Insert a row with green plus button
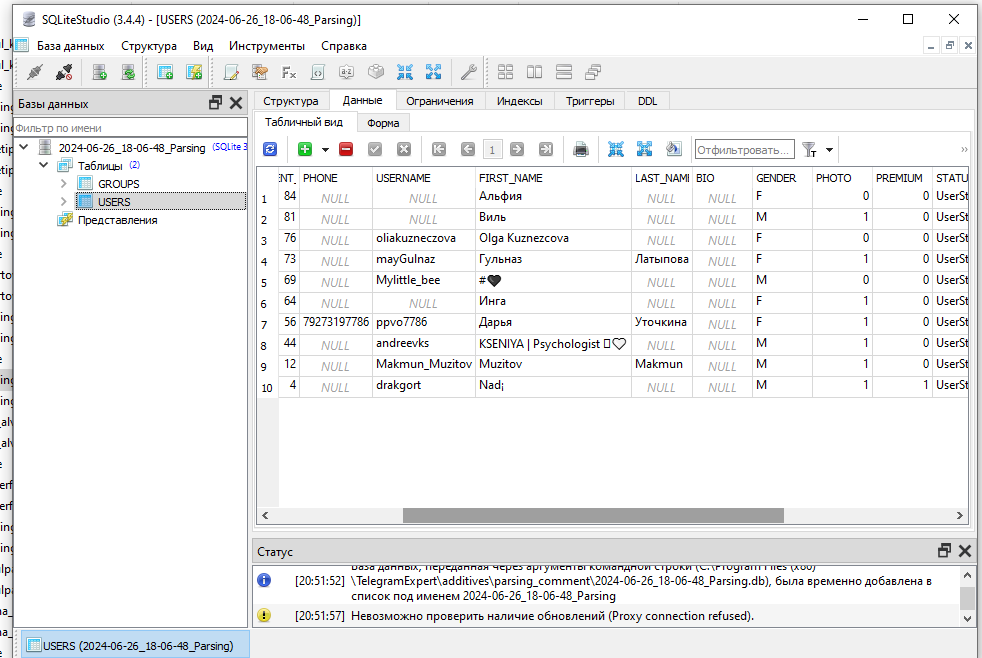The width and height of the screenshot is (982, 658). click(x=305, y=149)
